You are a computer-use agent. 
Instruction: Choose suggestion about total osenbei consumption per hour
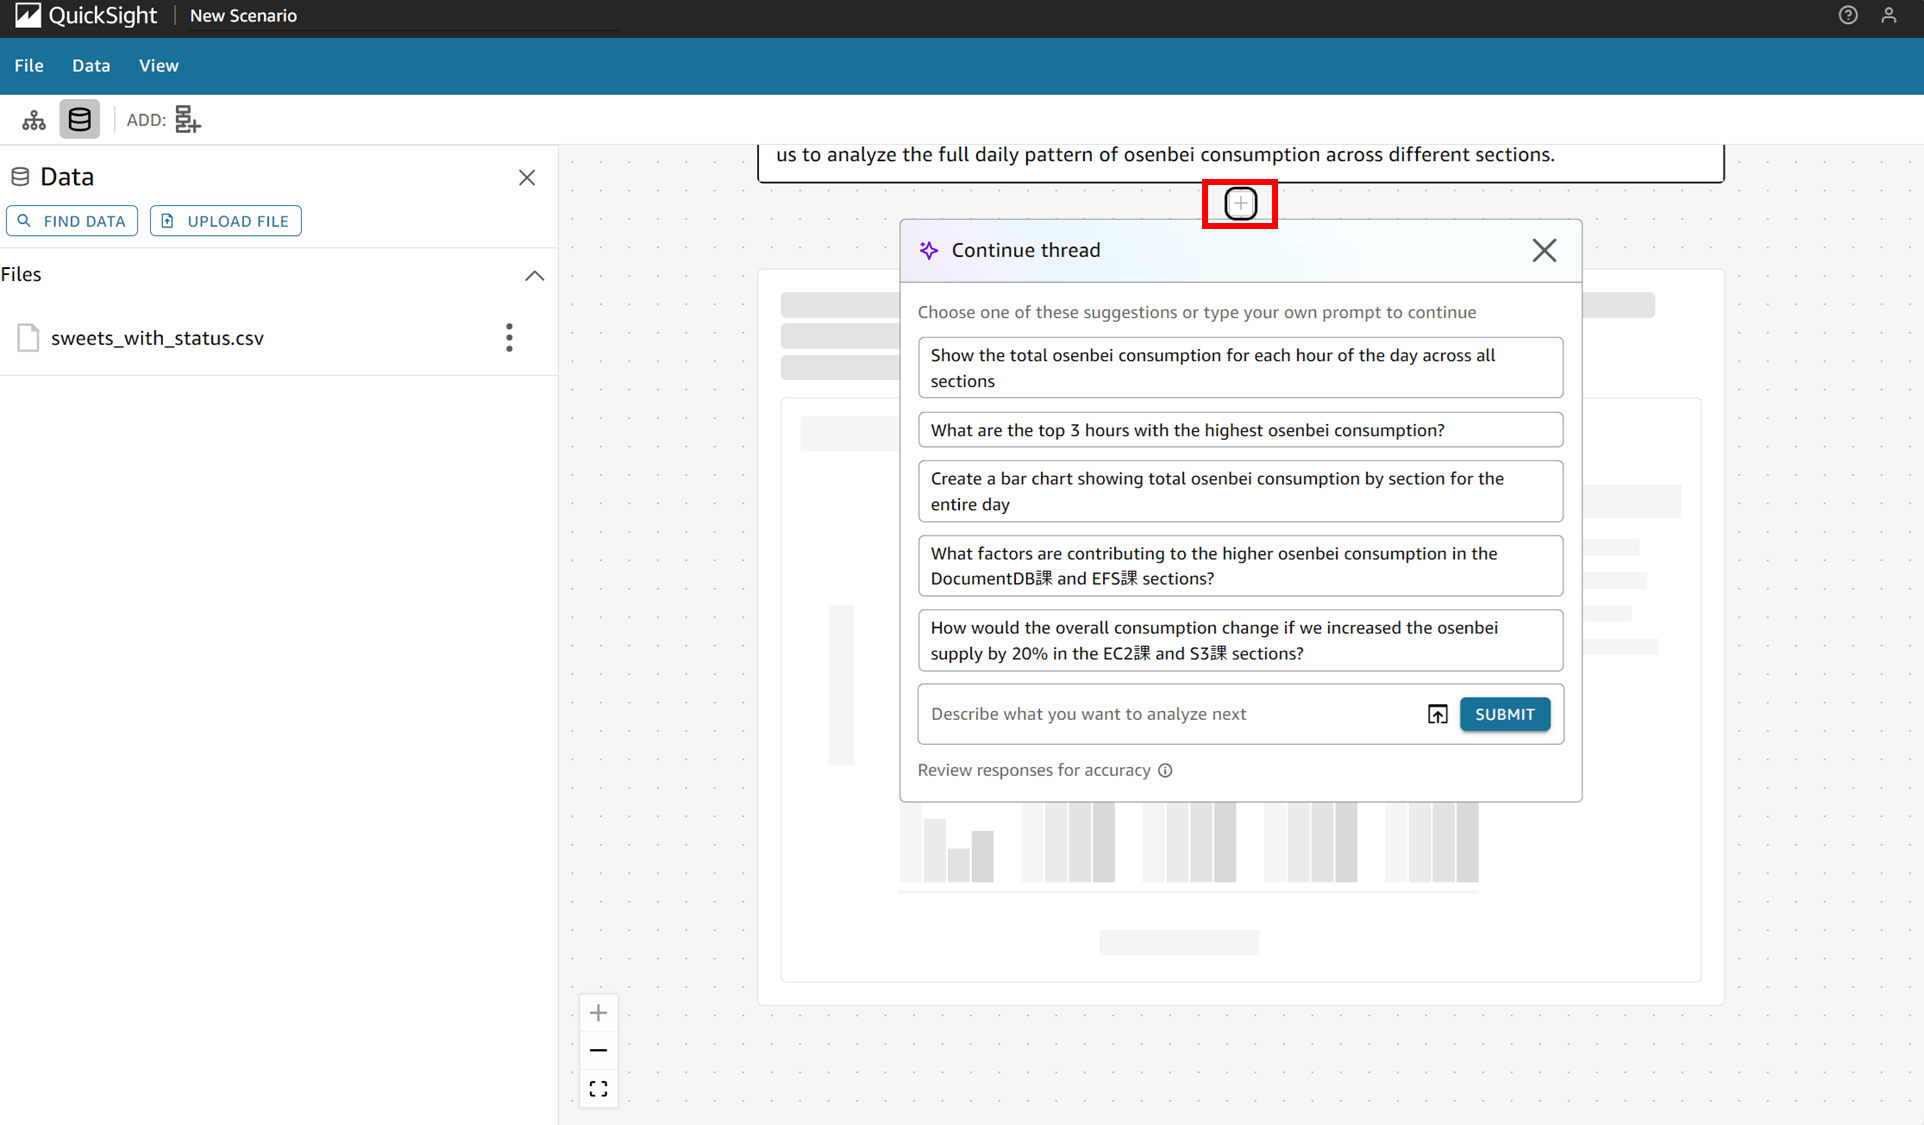tap(1240, 368)
